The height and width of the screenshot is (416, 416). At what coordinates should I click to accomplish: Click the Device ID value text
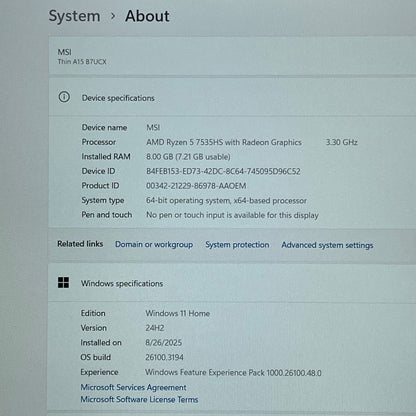[223, 171]
